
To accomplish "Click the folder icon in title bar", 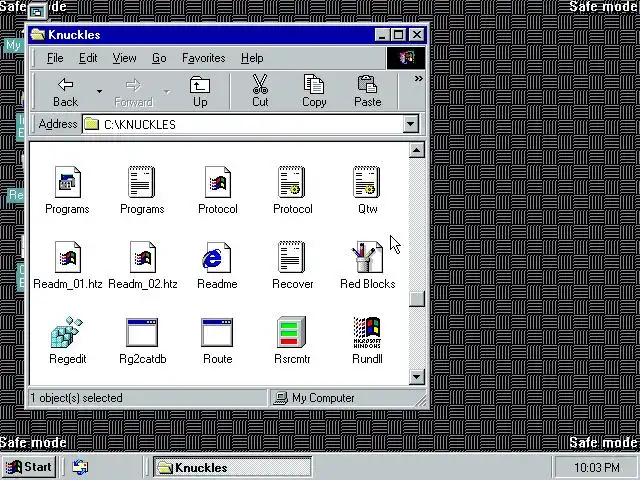I will 38,35.
